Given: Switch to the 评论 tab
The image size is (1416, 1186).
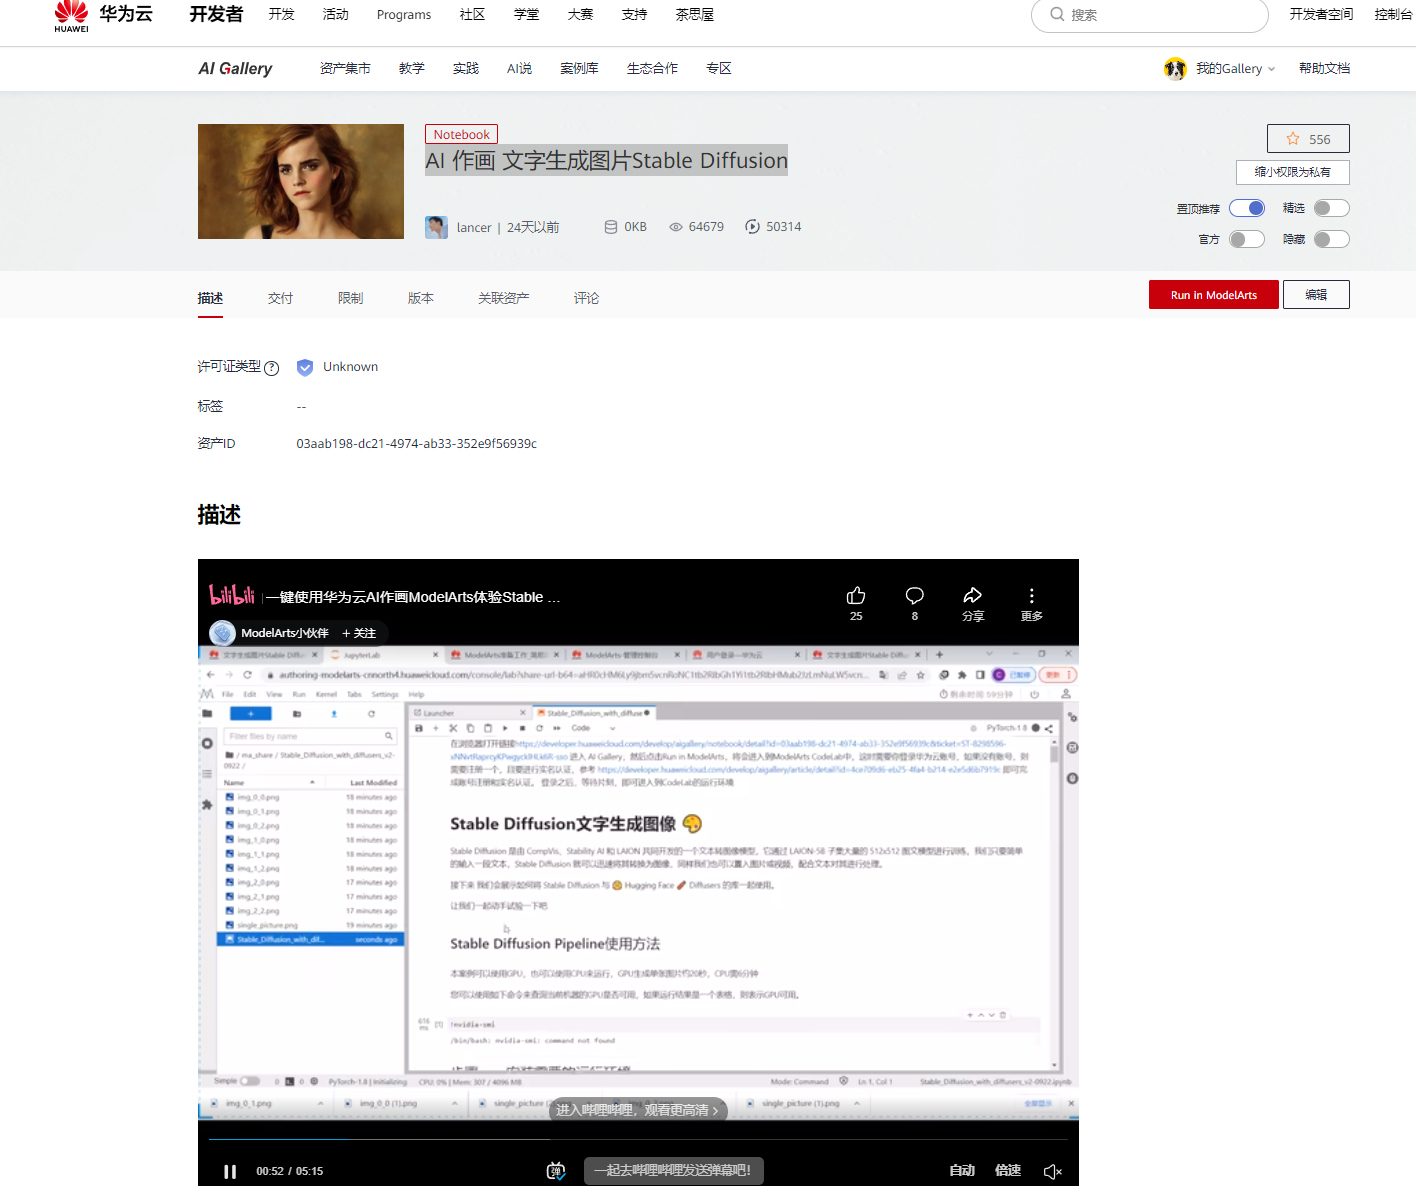Looking at the screenshot, I should tap(586, 298).
